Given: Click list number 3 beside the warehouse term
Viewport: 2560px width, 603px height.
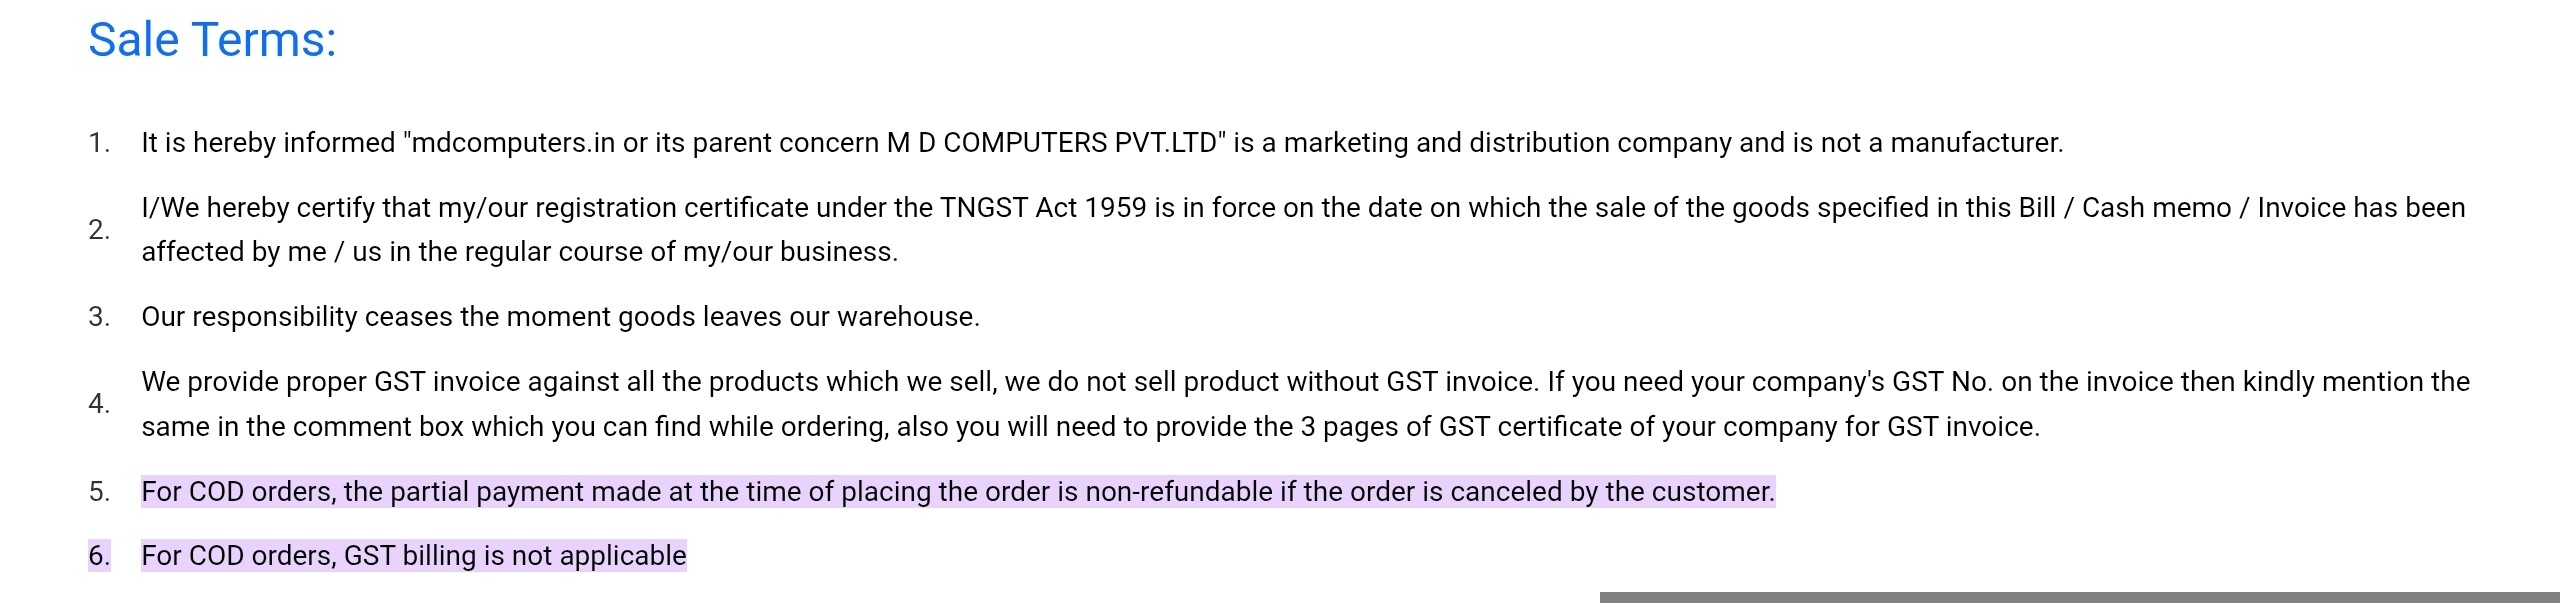Looking at the screenshot, I should click(98, 317).
